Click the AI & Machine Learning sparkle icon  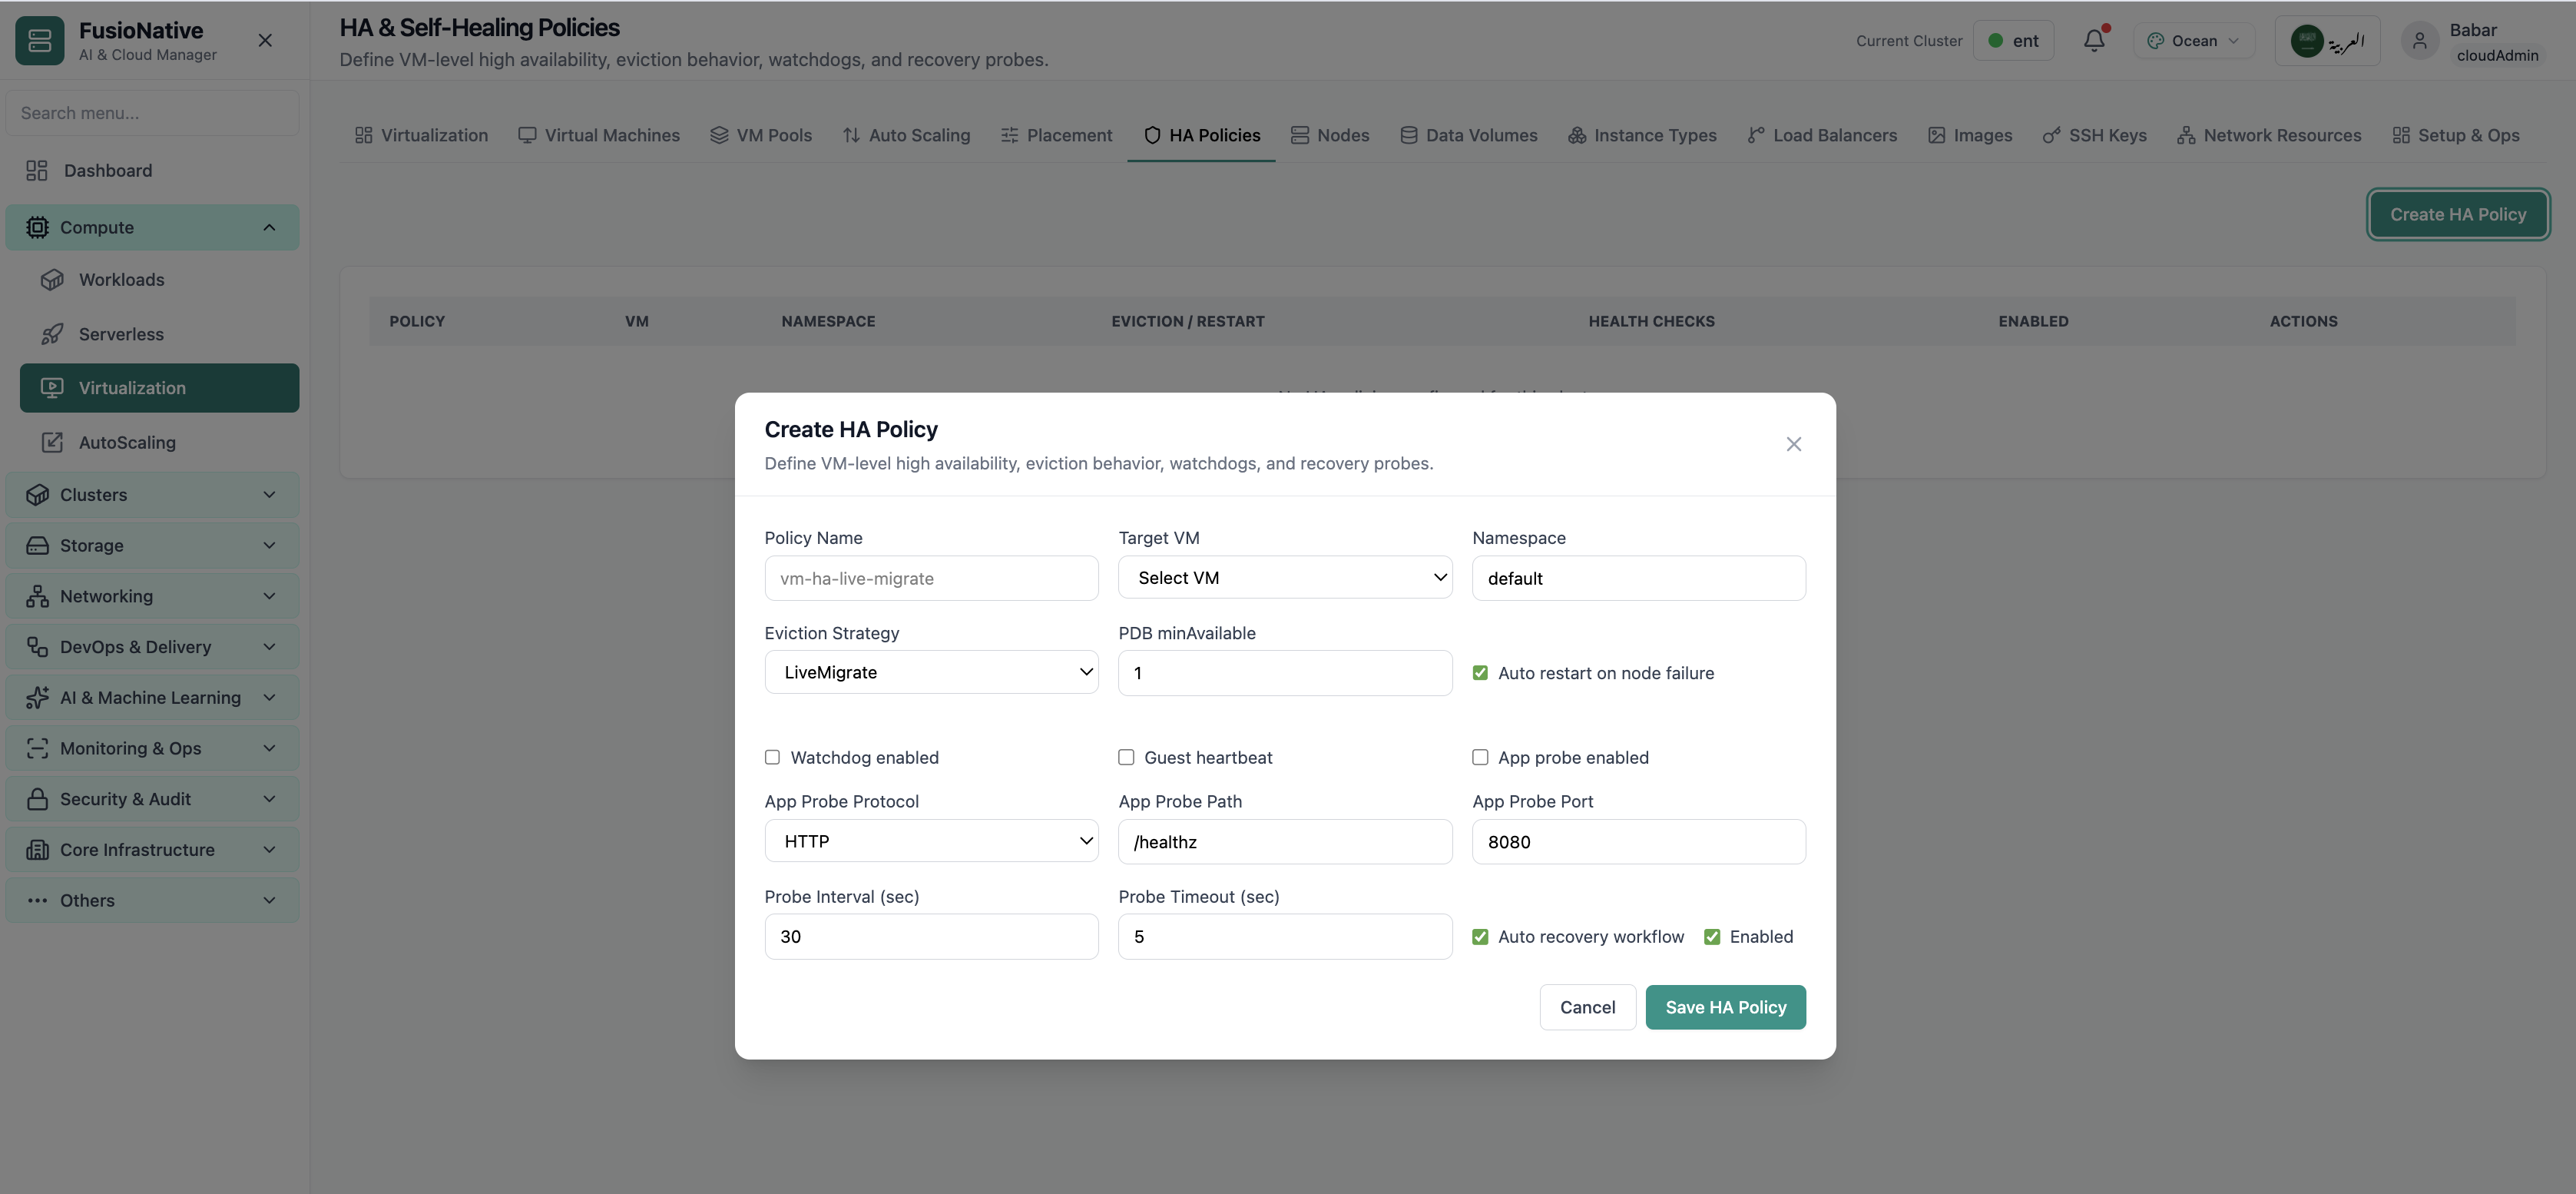pyautogui.click(x=37, y=698)
